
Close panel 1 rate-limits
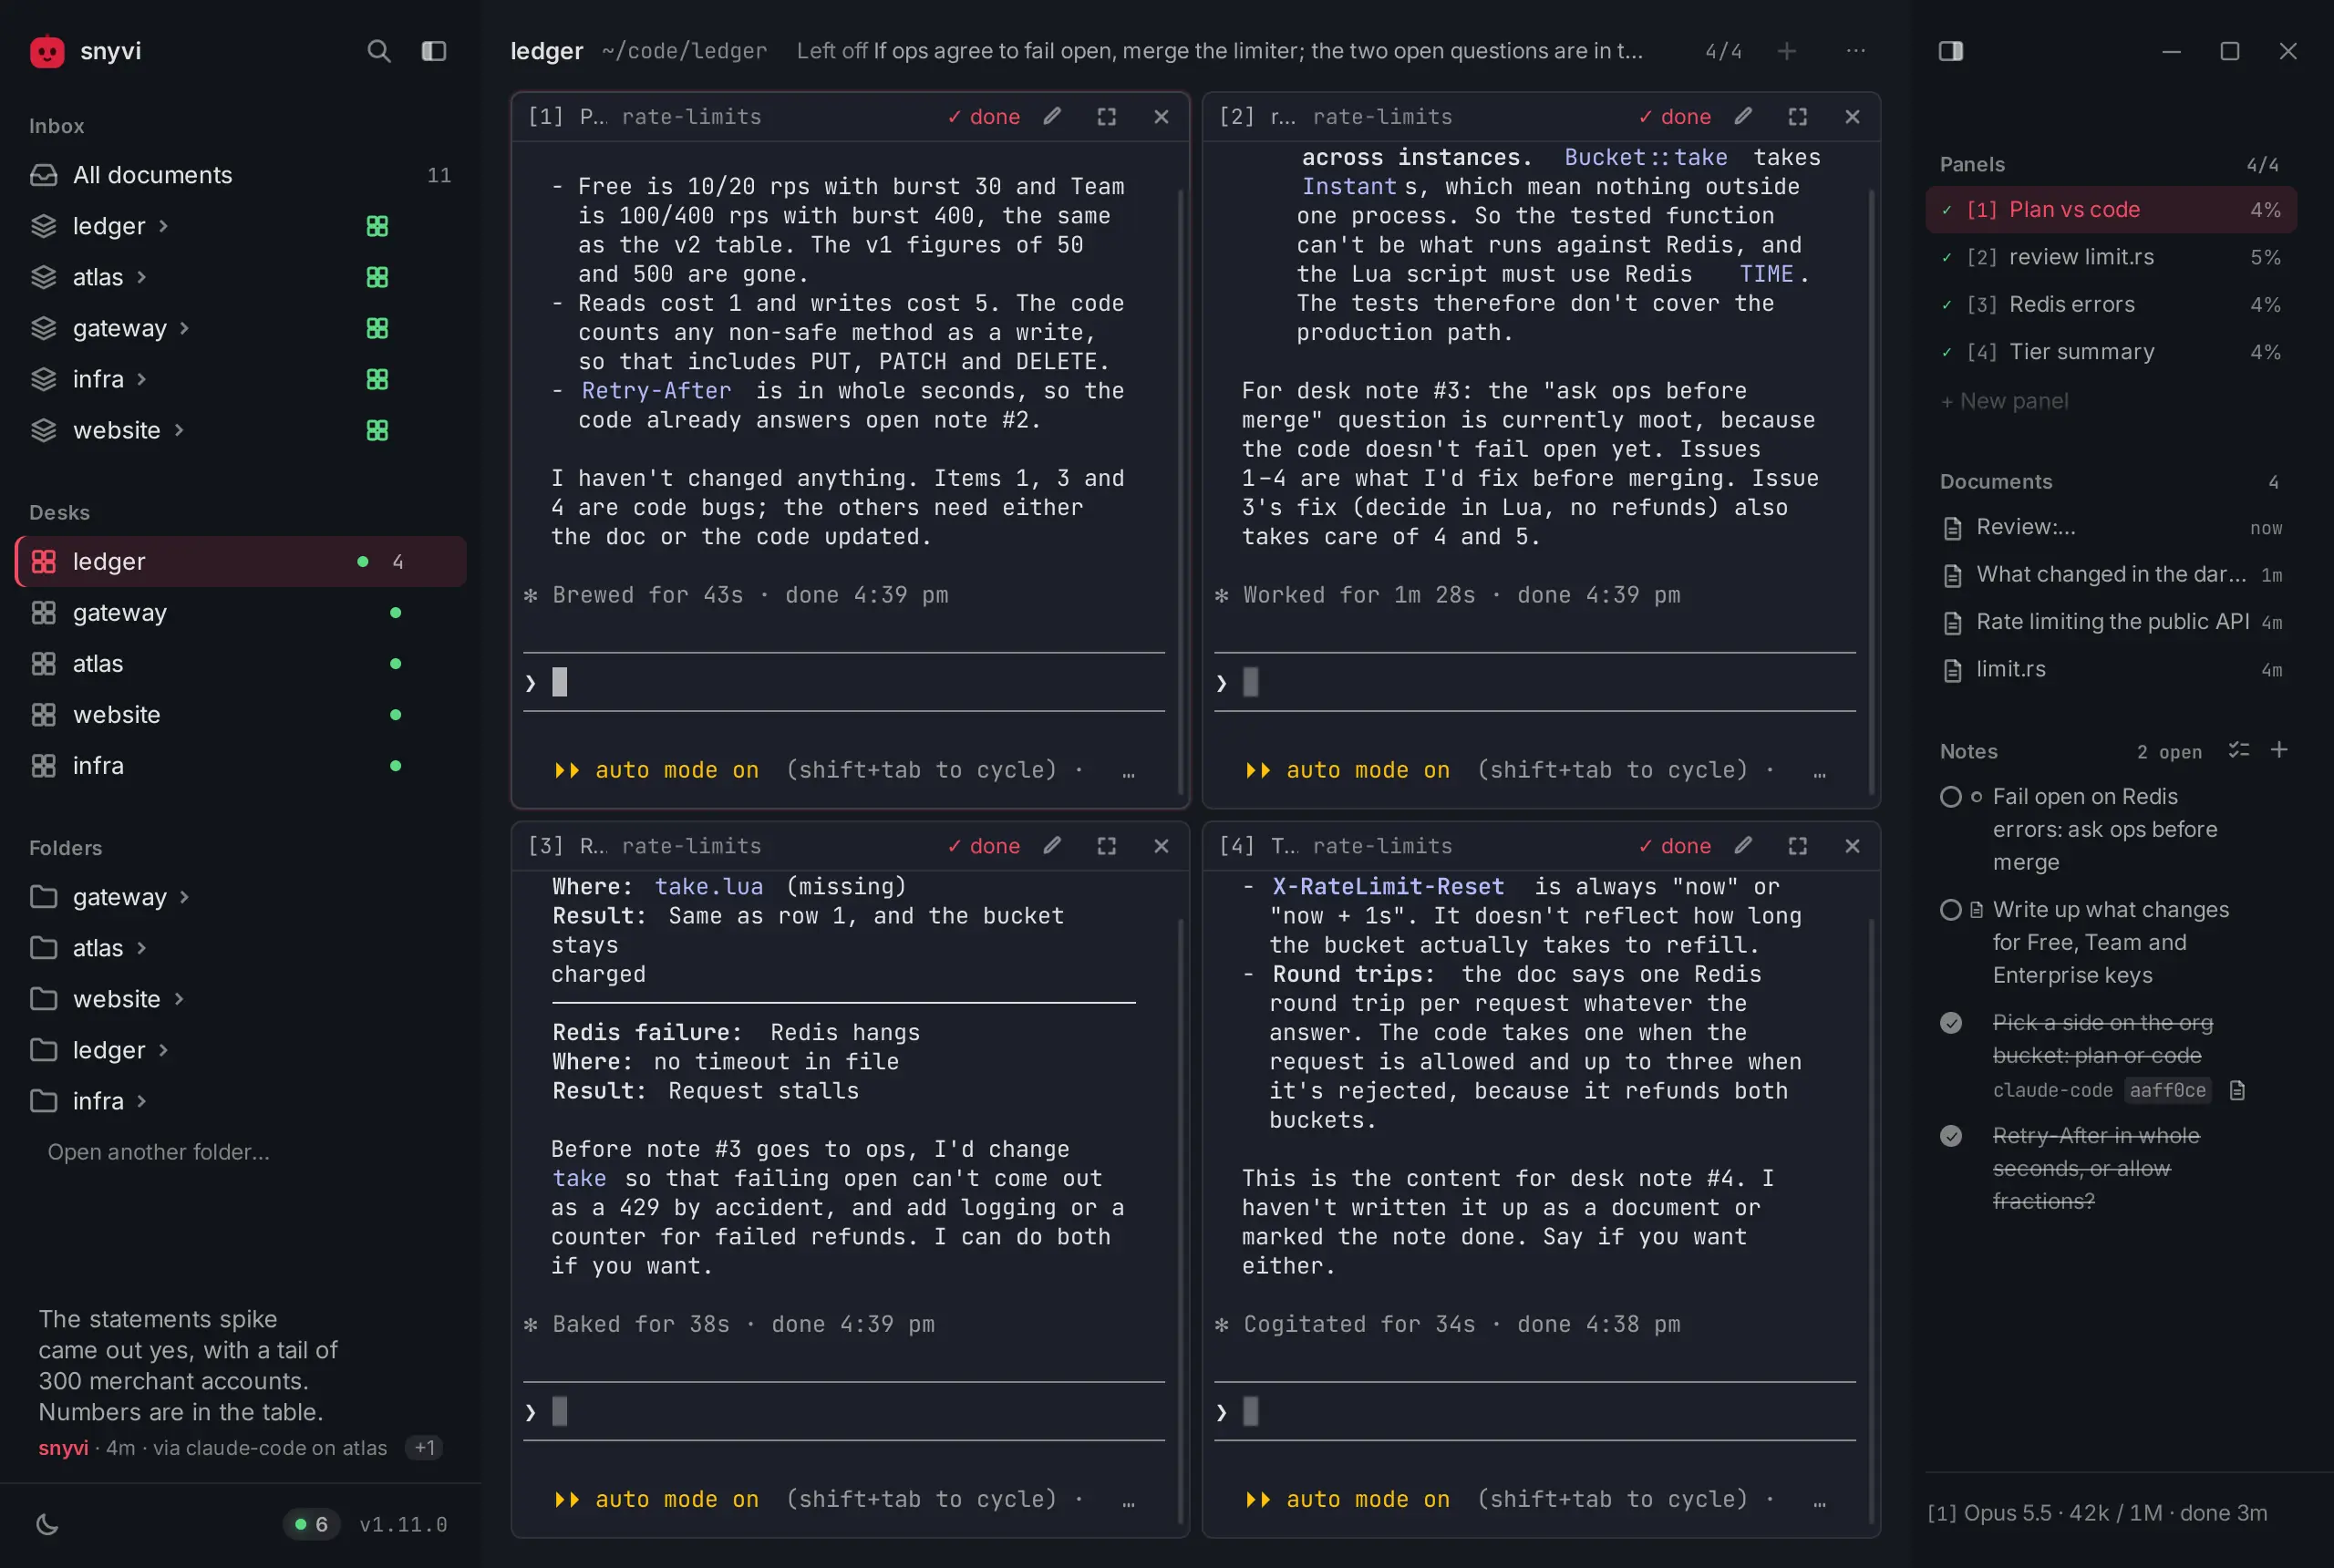pos(1161,117)
